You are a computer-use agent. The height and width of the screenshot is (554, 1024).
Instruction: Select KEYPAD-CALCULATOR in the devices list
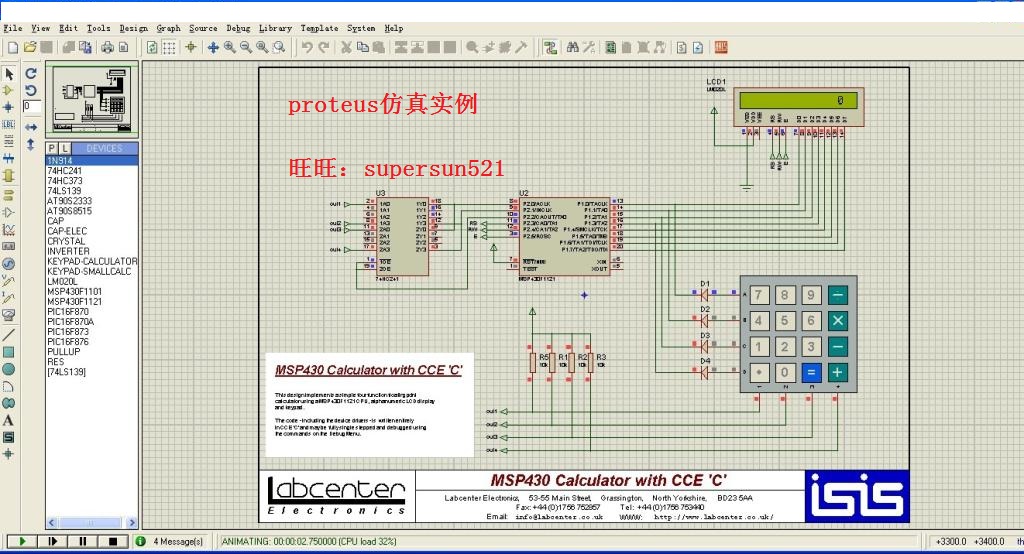tap(91, 261)
